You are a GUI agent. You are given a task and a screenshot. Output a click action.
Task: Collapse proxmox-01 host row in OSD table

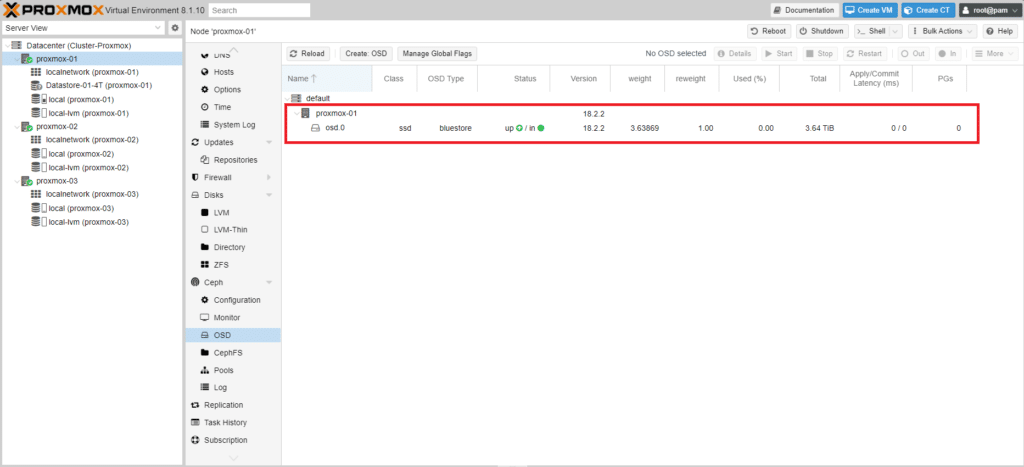point(296,114)
